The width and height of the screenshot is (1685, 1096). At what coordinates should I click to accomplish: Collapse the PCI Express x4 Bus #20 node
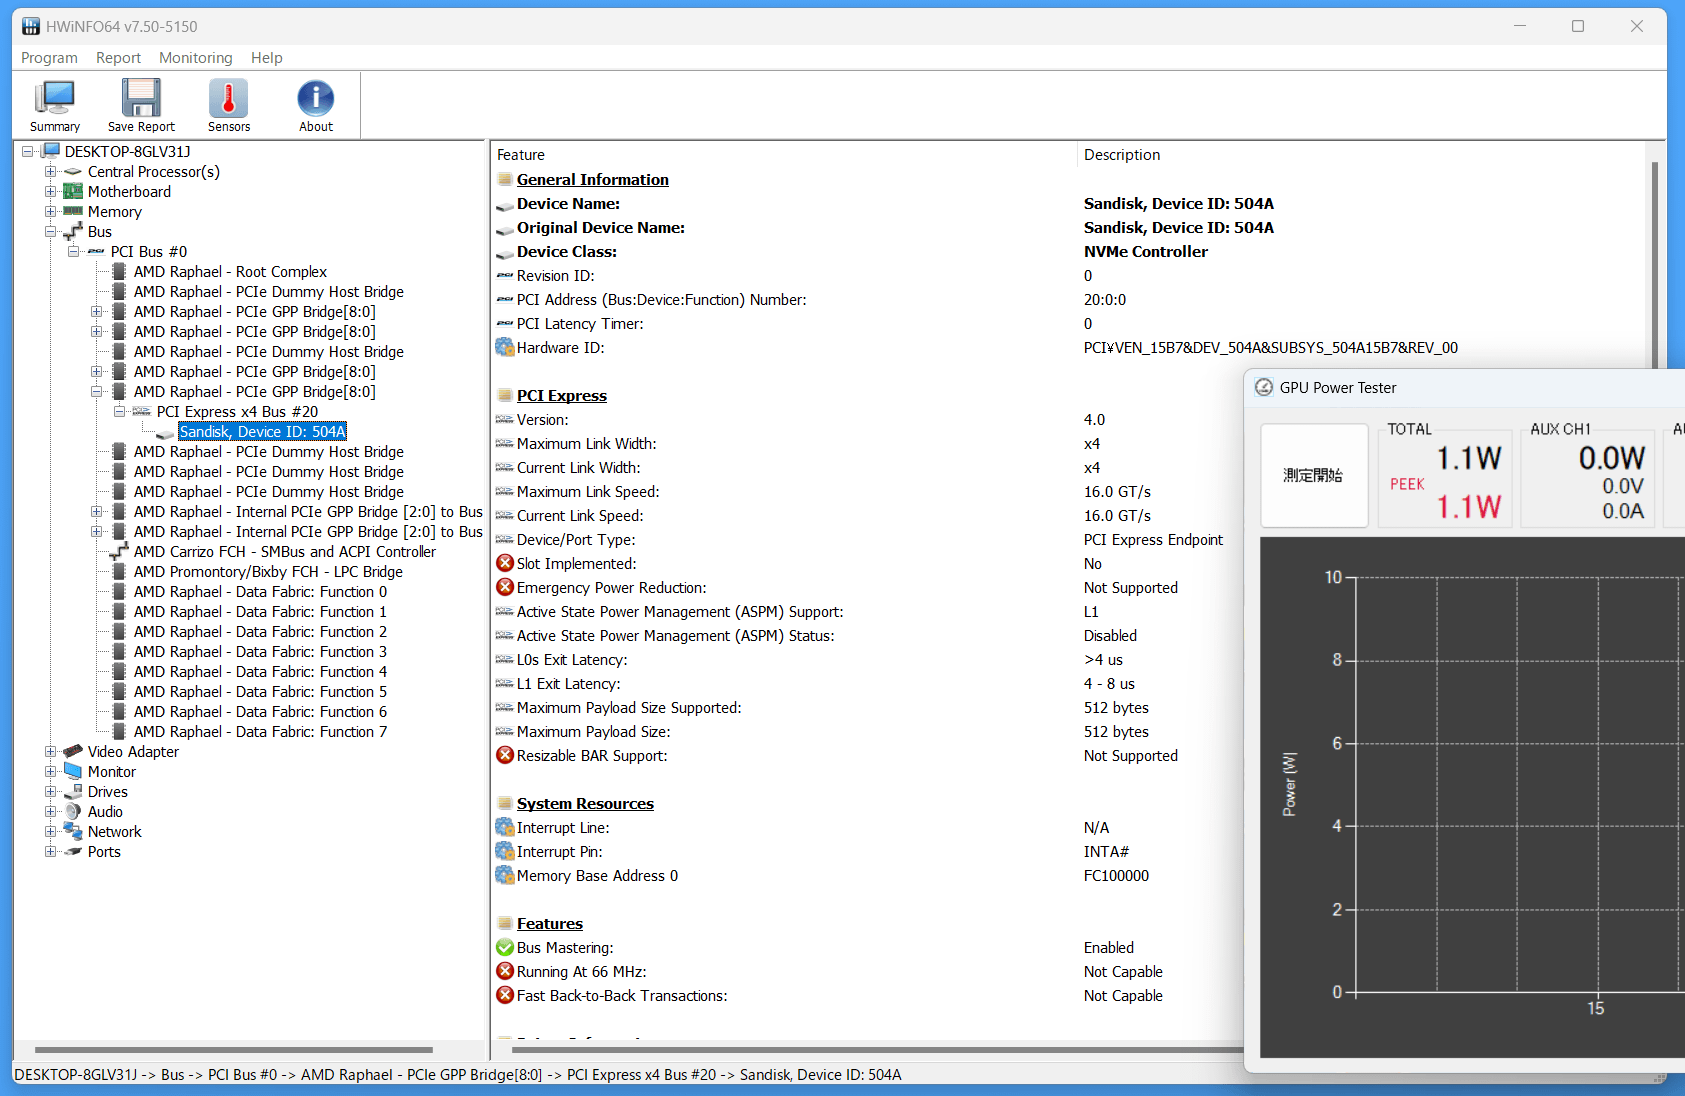click(x=119, y=411)
